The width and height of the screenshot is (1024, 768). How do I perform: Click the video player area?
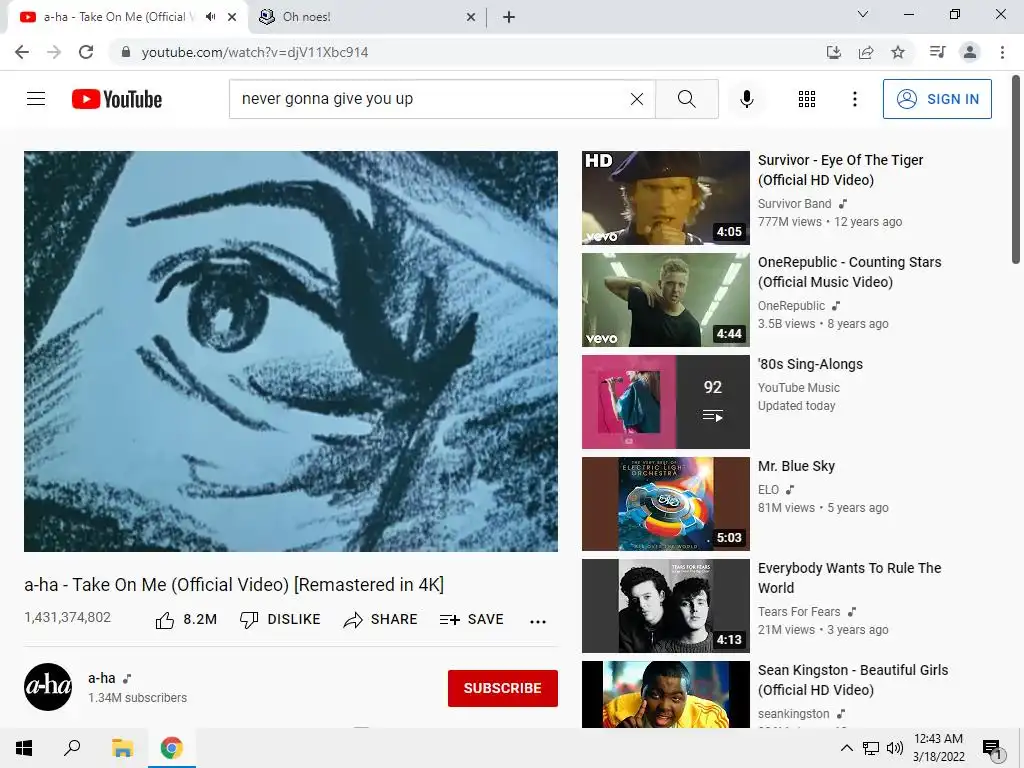pos(291,351)
